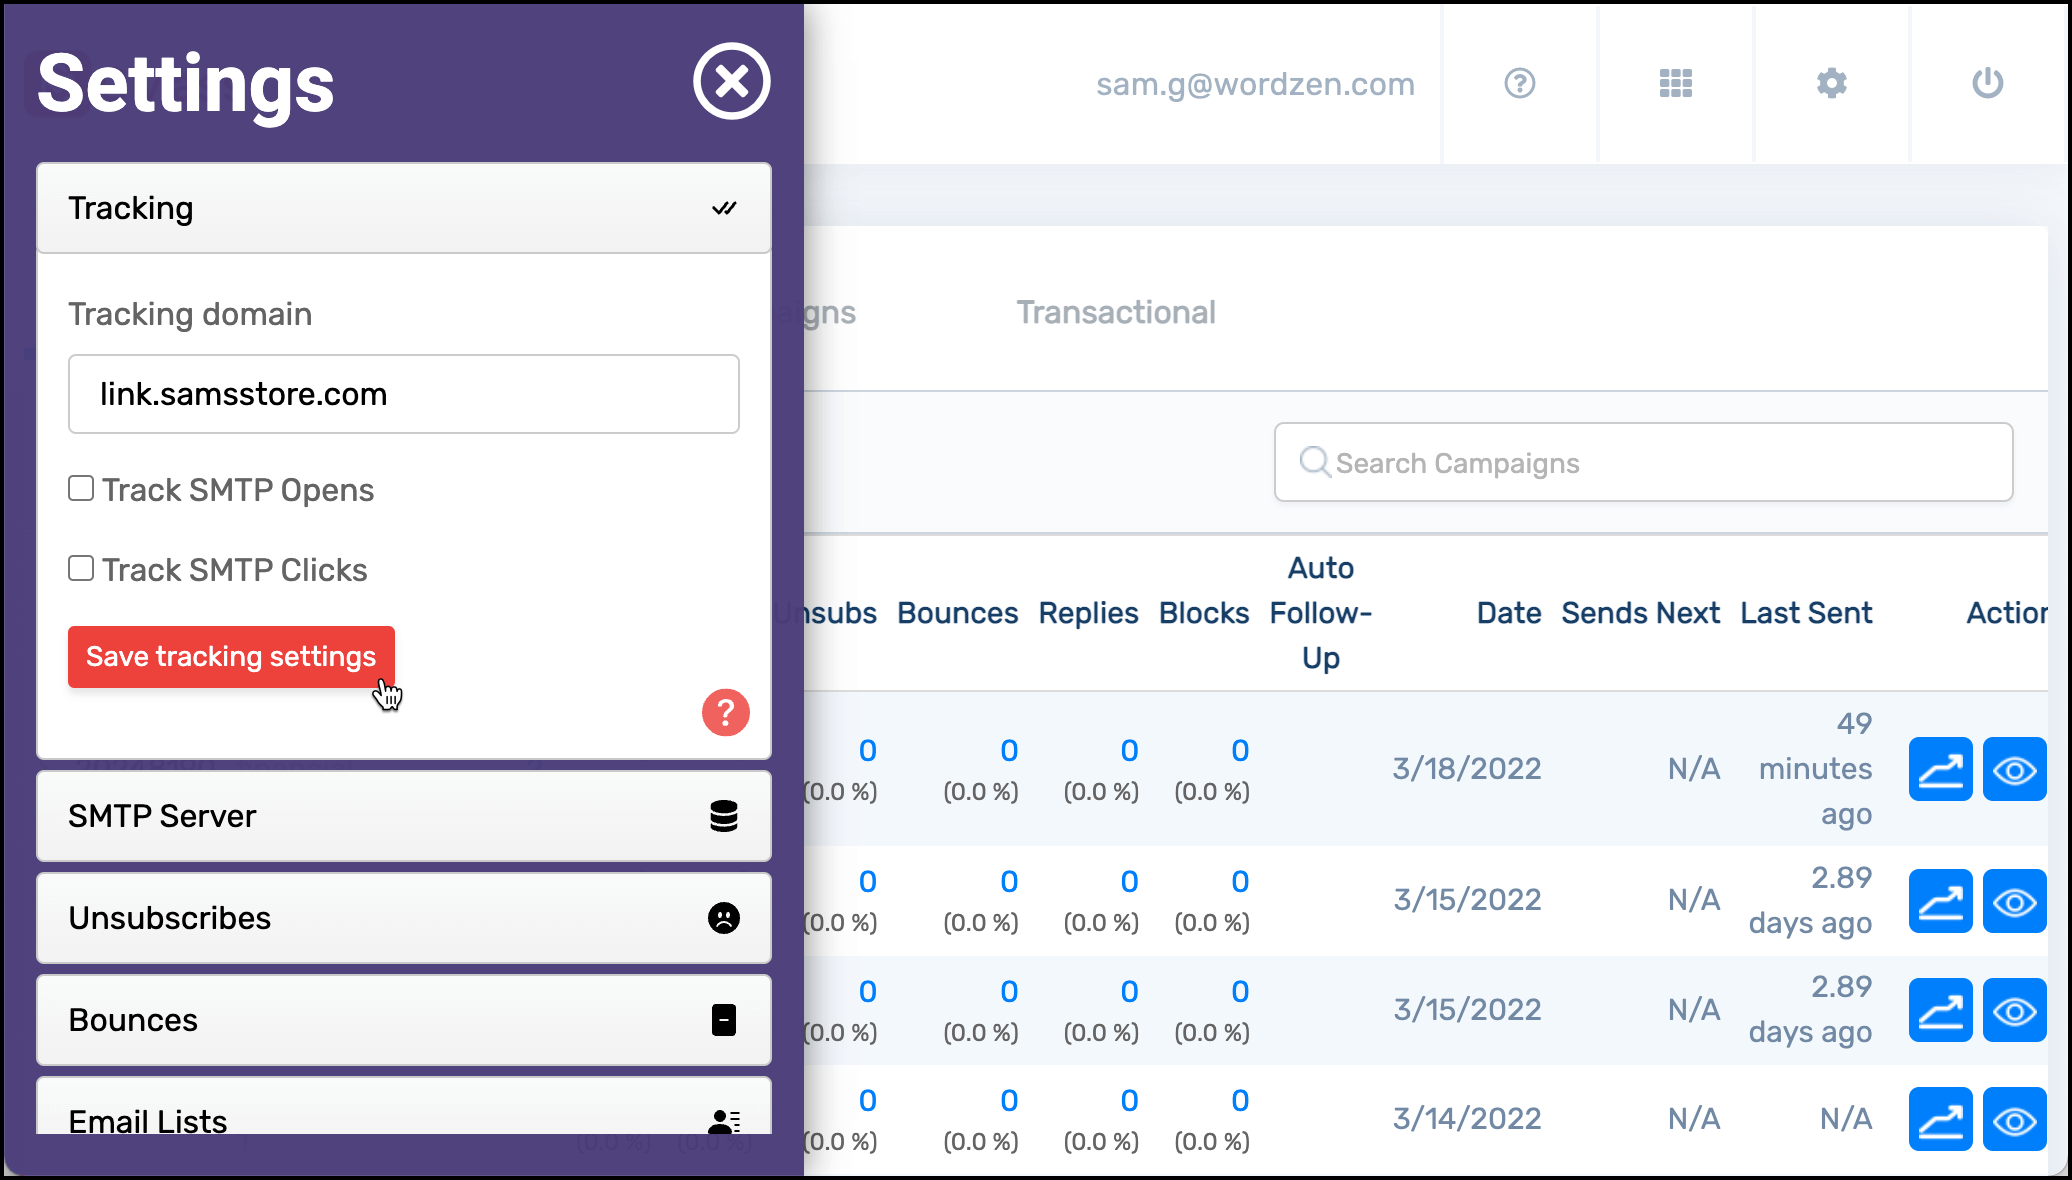Open stats chart for 3/18/2022 campaign
The height and width of the screenshot is (1180, 2072).
[x=1941, y=769]
